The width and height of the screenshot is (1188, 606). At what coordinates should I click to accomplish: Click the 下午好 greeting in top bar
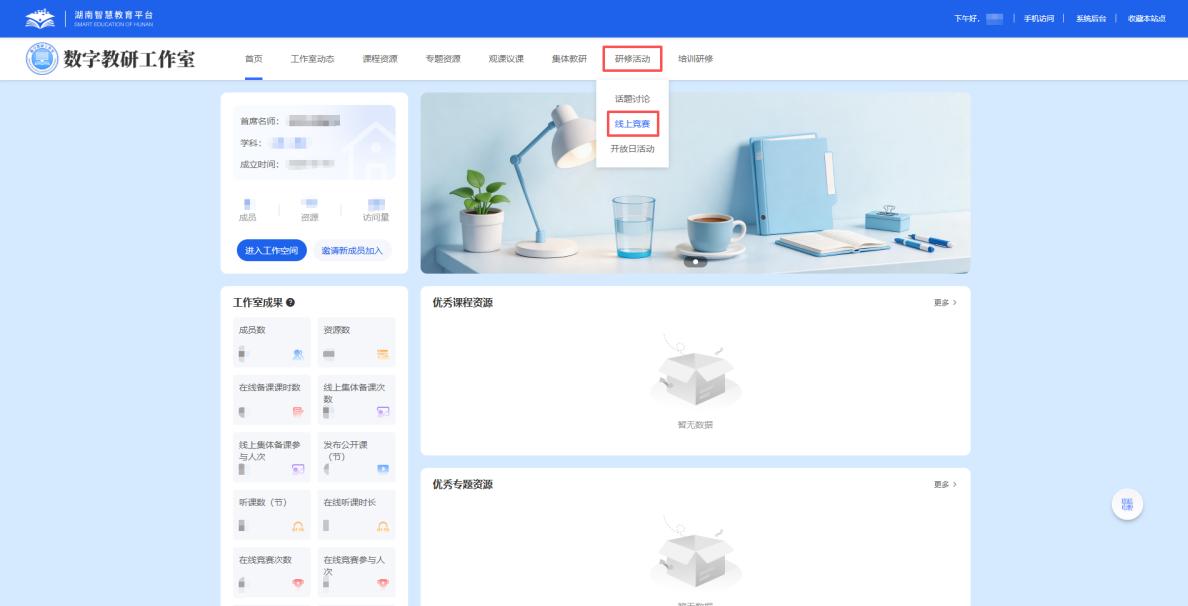click(967, 18)
